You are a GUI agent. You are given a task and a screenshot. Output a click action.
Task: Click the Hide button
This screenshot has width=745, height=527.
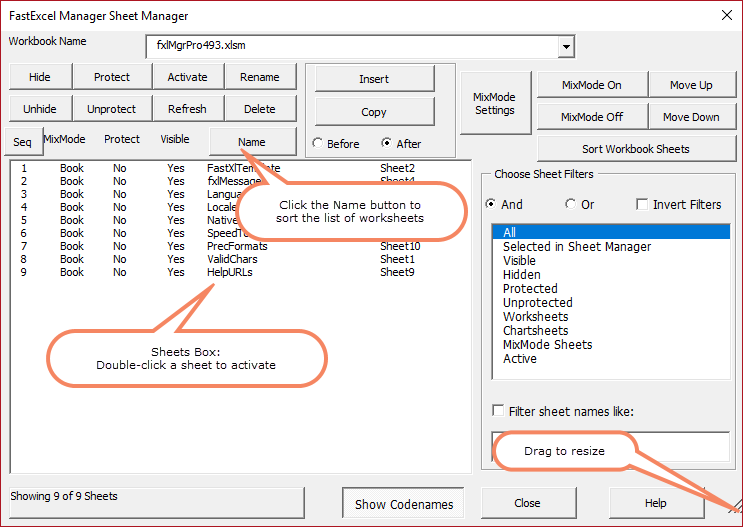click(x=40, y=77)
